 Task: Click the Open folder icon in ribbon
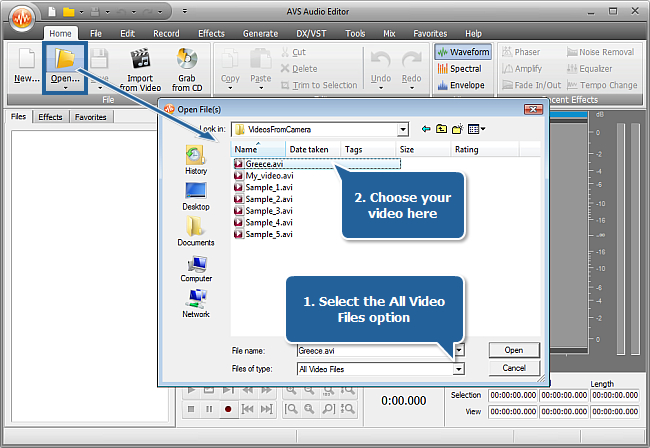[x=65, y=58]
